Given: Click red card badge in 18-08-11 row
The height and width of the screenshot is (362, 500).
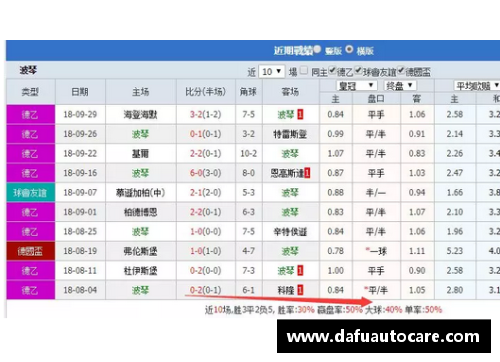Looking at the screenshot, I should (300, 270).
